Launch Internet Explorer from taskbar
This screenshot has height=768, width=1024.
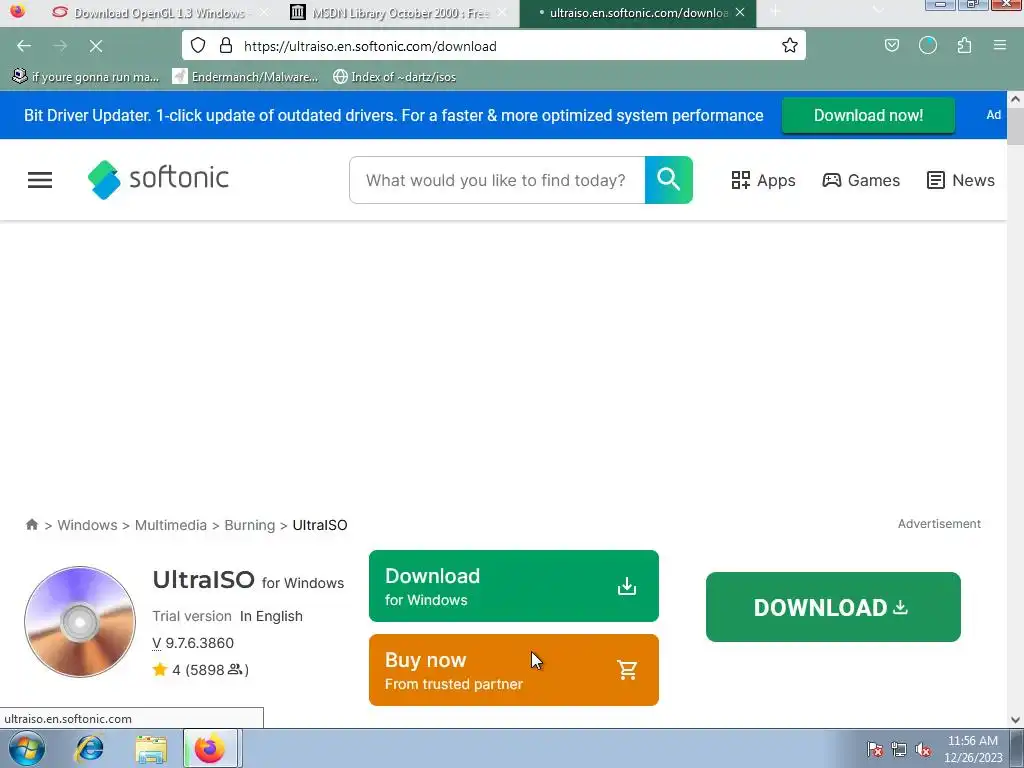(89, 748)
